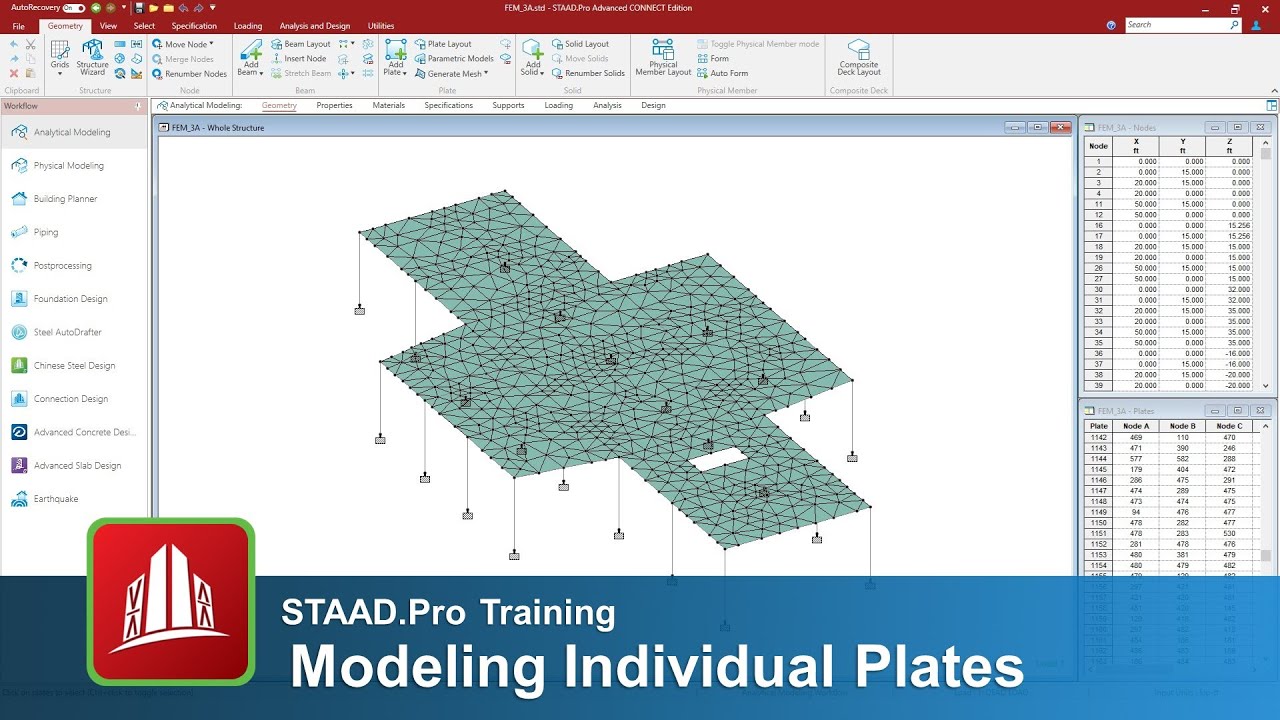1280x720 pixels.
Task: Expand the Grids dropdown arrow
Action: click(x=60, y=73)
